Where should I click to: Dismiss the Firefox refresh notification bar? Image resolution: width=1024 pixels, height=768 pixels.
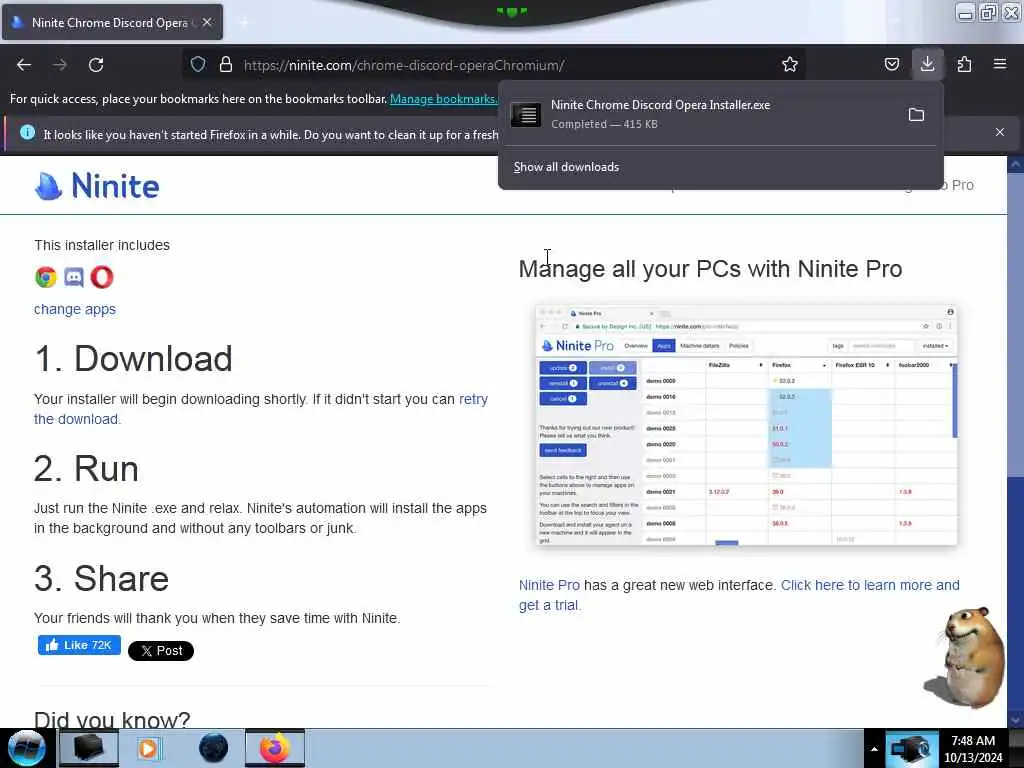click(x=1000, y=132)
